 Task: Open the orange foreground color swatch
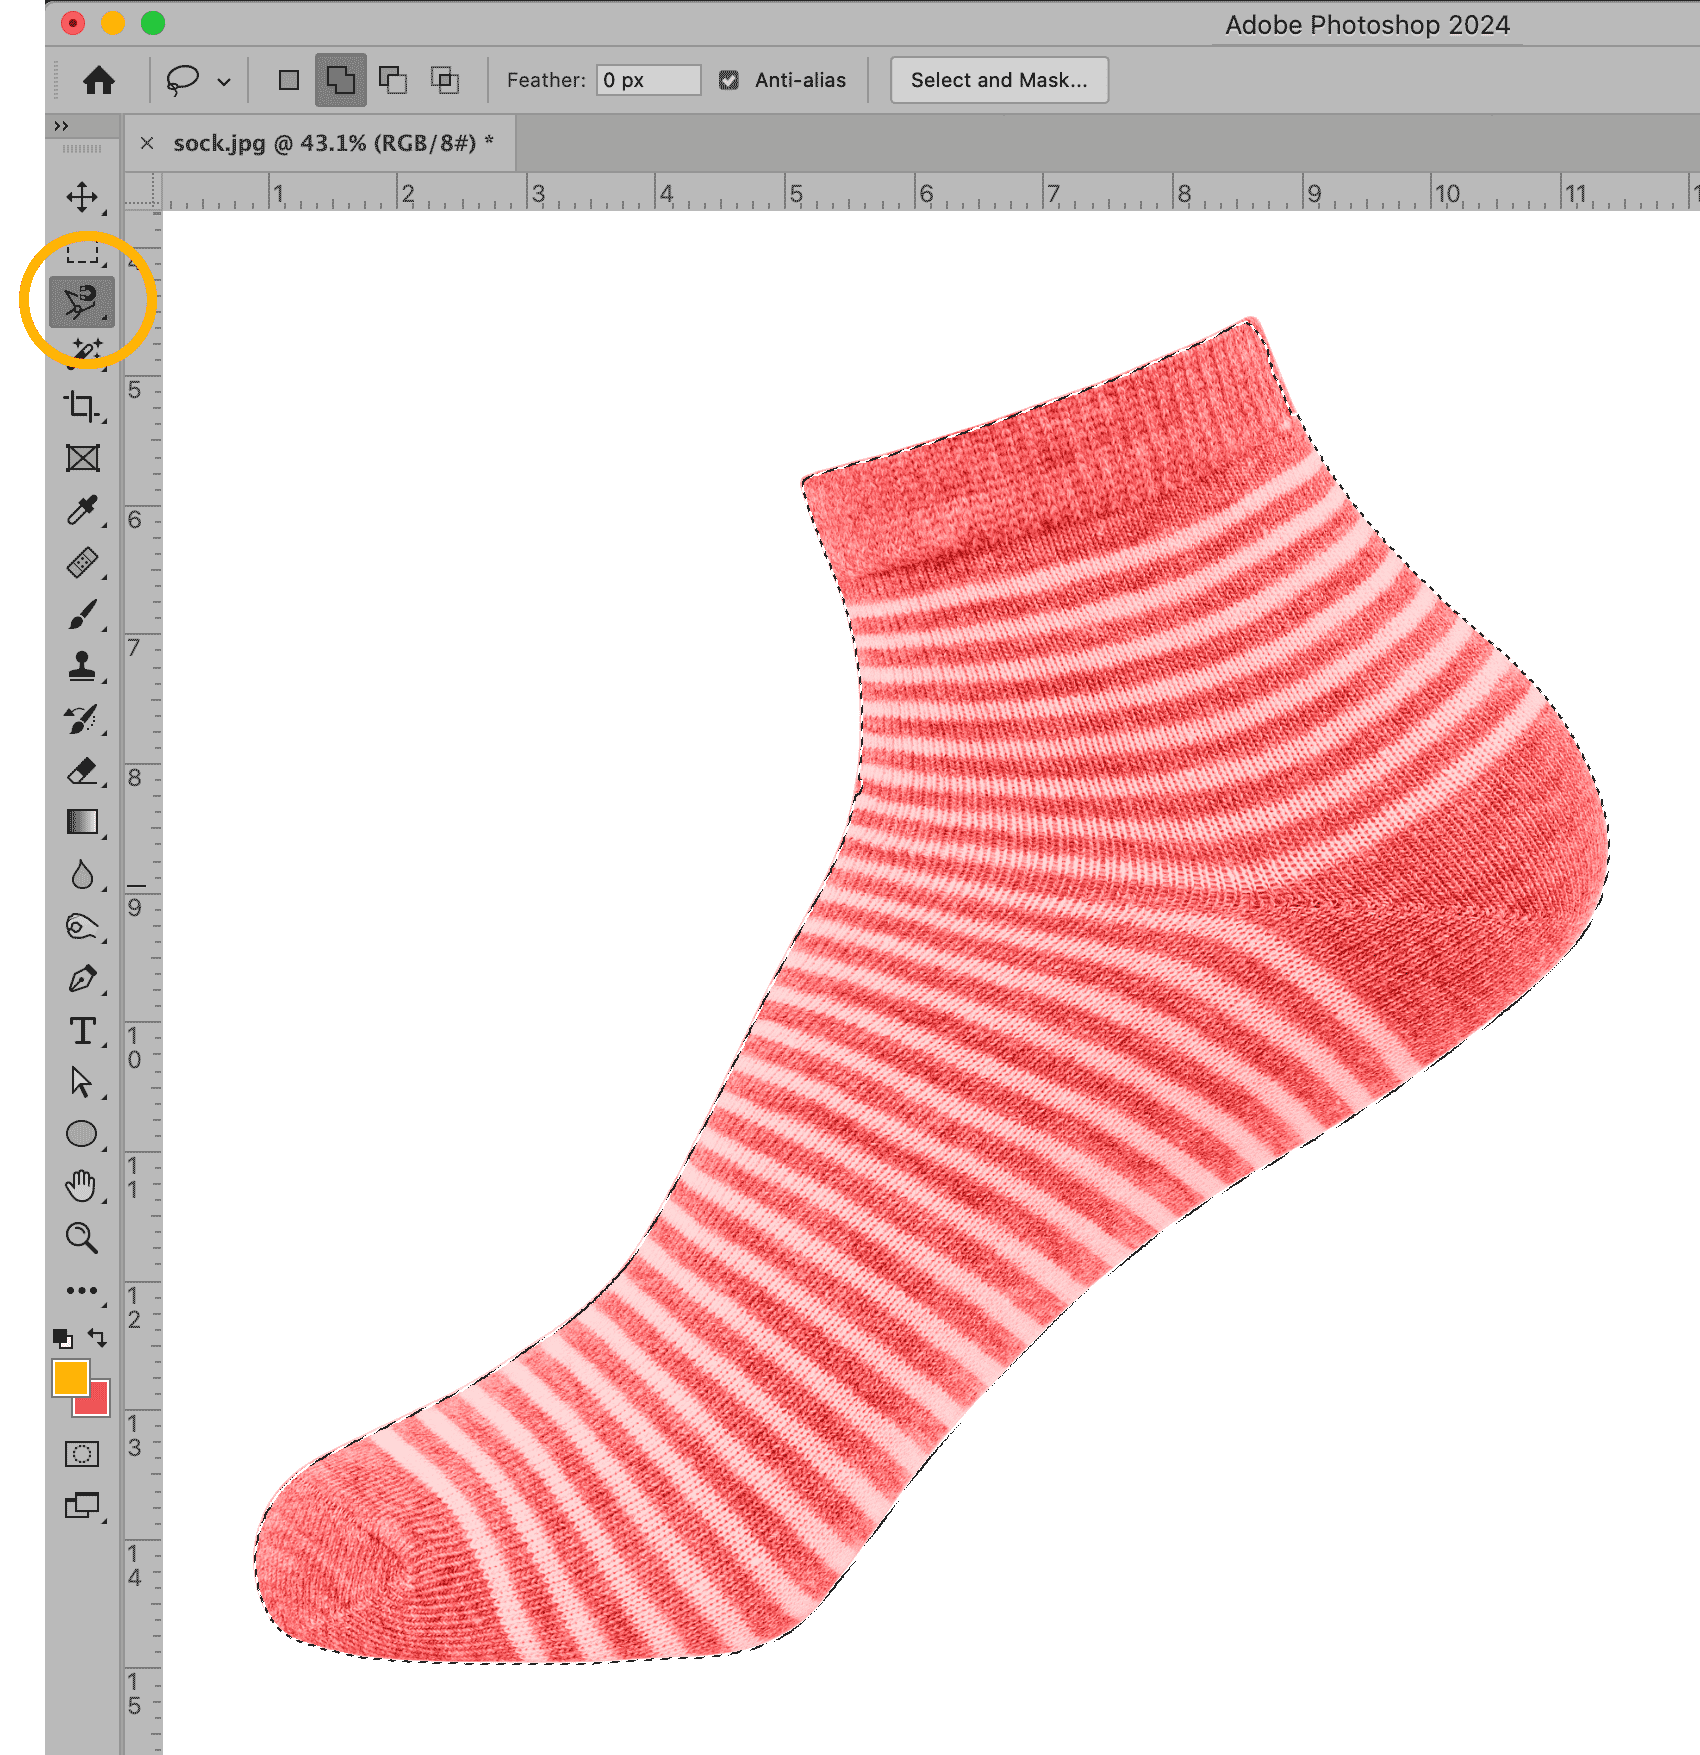click(x=70, y=1378)
